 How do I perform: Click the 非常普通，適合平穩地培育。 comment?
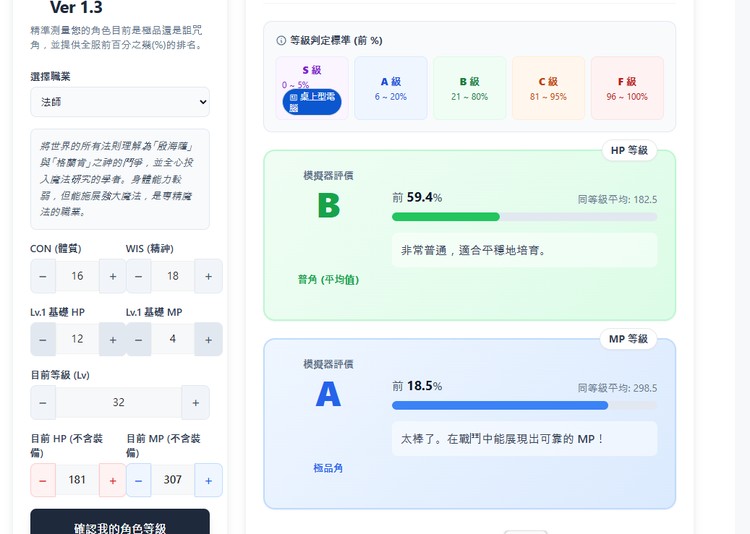[474, 250]
